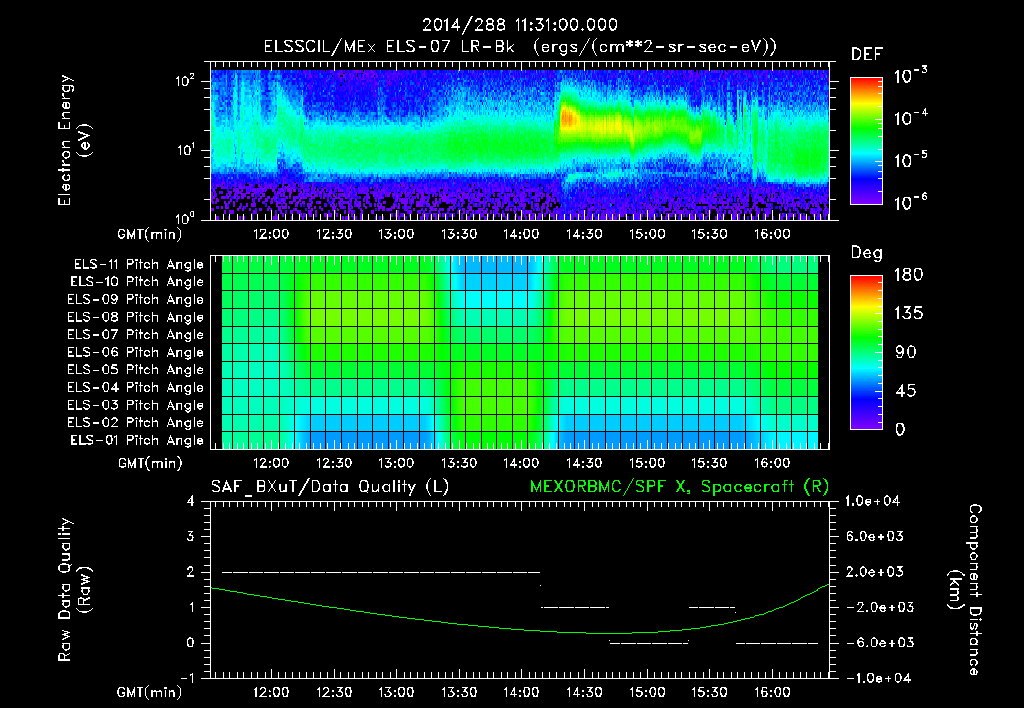The height and width of the screenshot is (708, 1024).
Task: Select the Electron Energy (eV) axis label
Action: (x=74, y=140)
